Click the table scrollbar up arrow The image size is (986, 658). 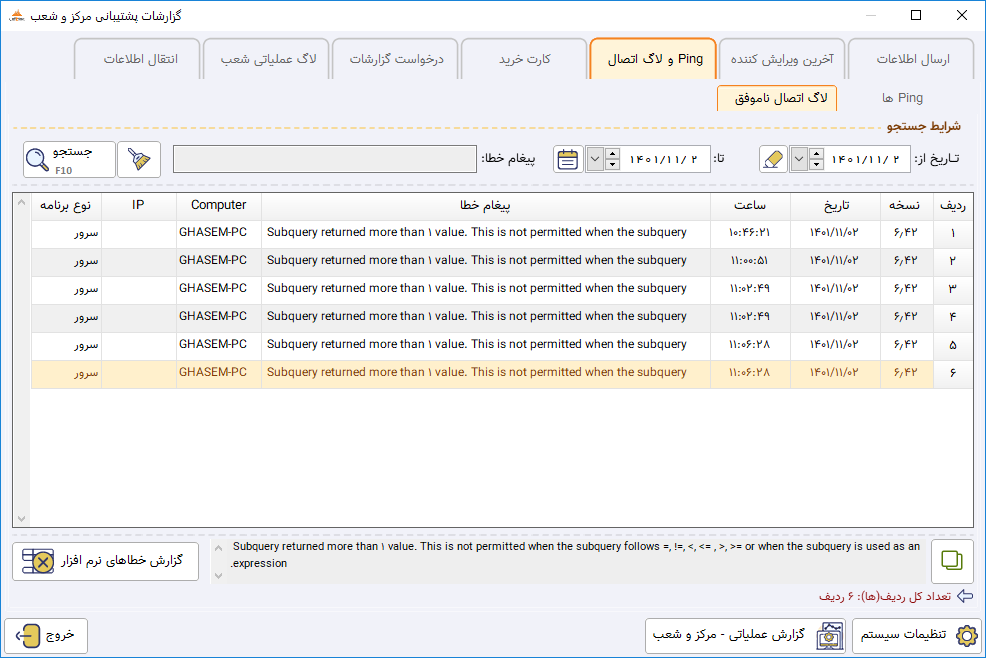pyautogui.click(x=21, y=203)
